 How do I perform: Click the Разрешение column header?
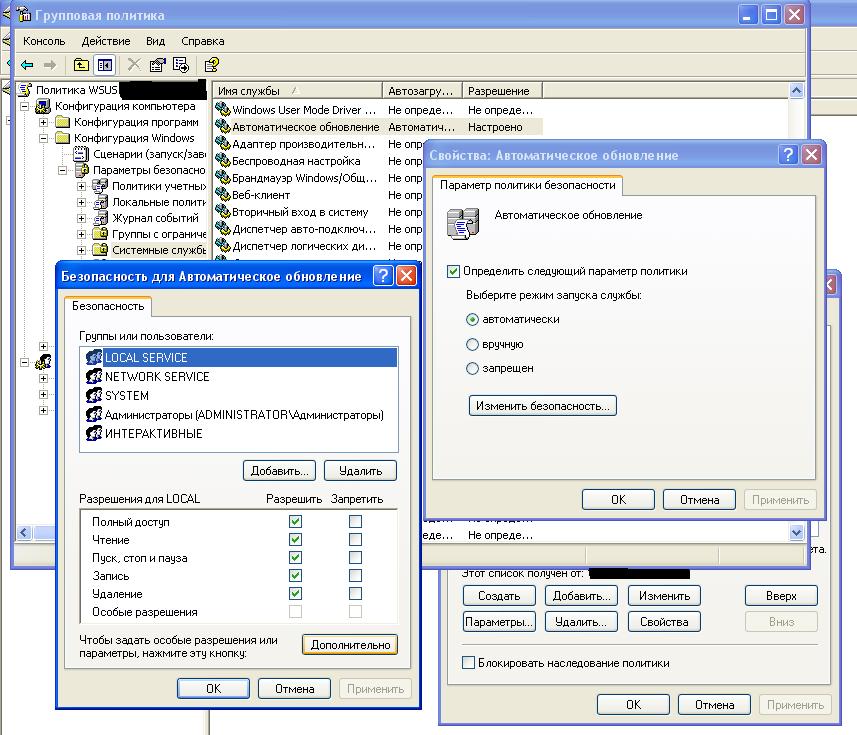[502, 91]
